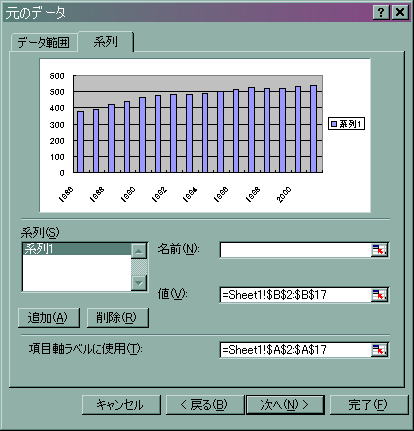
Task: Select 系列1 in the series list
Action: coord(77,249)
